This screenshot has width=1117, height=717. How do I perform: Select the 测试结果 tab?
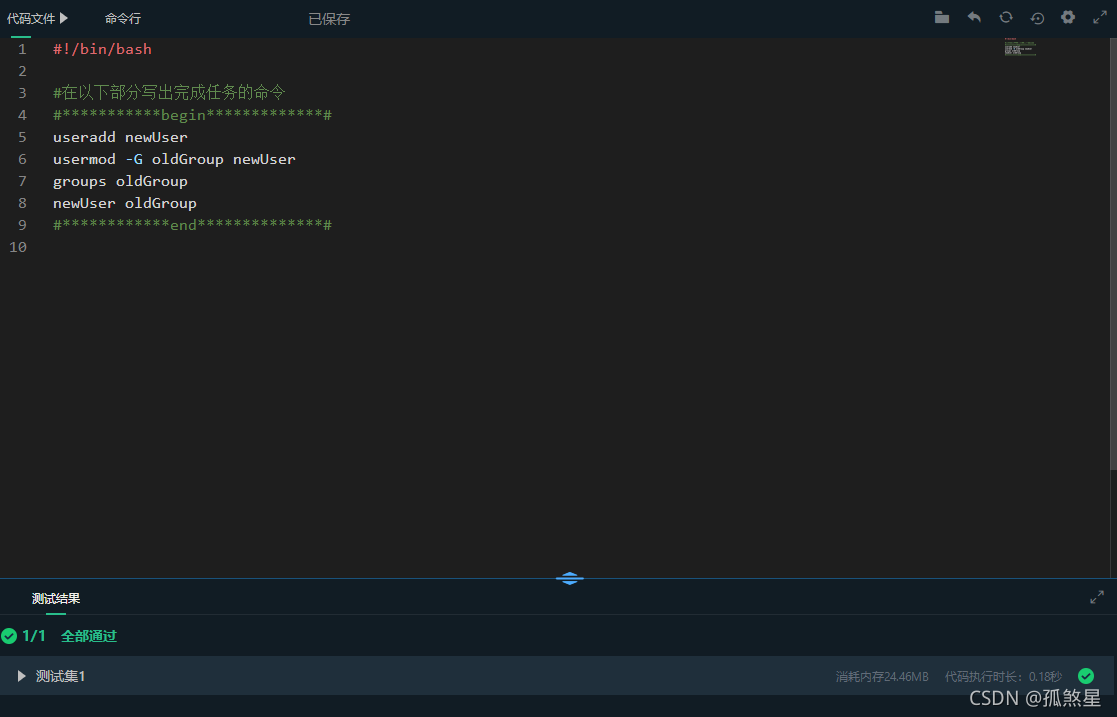(54, 597)
